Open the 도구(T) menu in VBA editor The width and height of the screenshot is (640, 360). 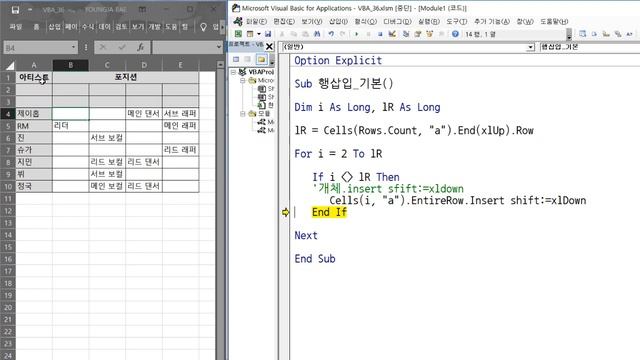coord(456,21)
